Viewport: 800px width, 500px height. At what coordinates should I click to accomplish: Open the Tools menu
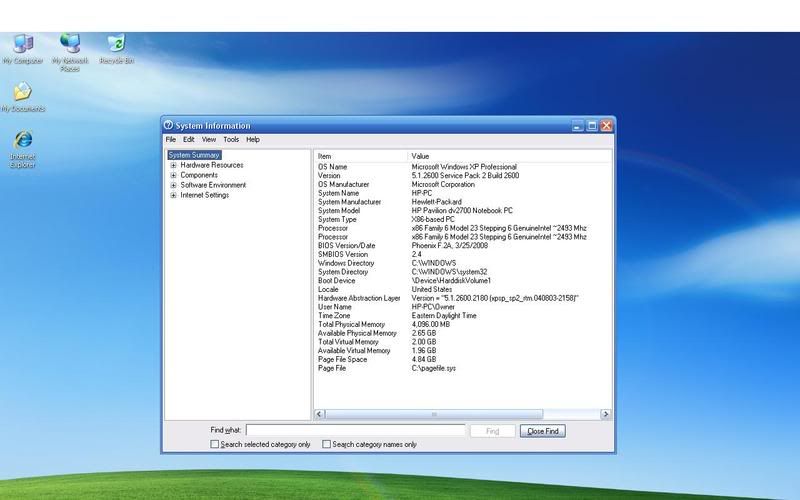[x=231, y=140]
